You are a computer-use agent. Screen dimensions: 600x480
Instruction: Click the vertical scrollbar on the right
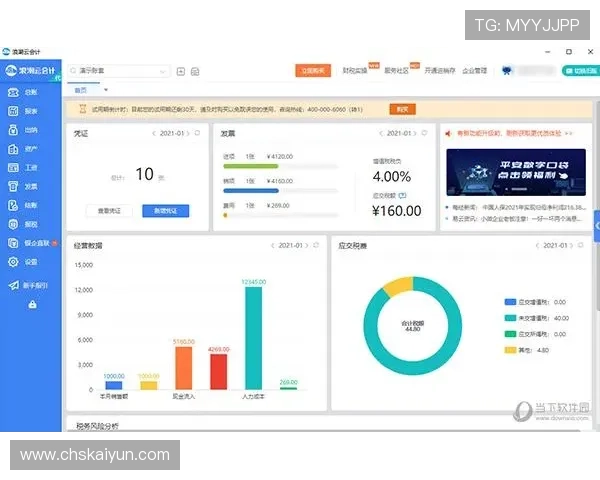(x=597, y=205)
